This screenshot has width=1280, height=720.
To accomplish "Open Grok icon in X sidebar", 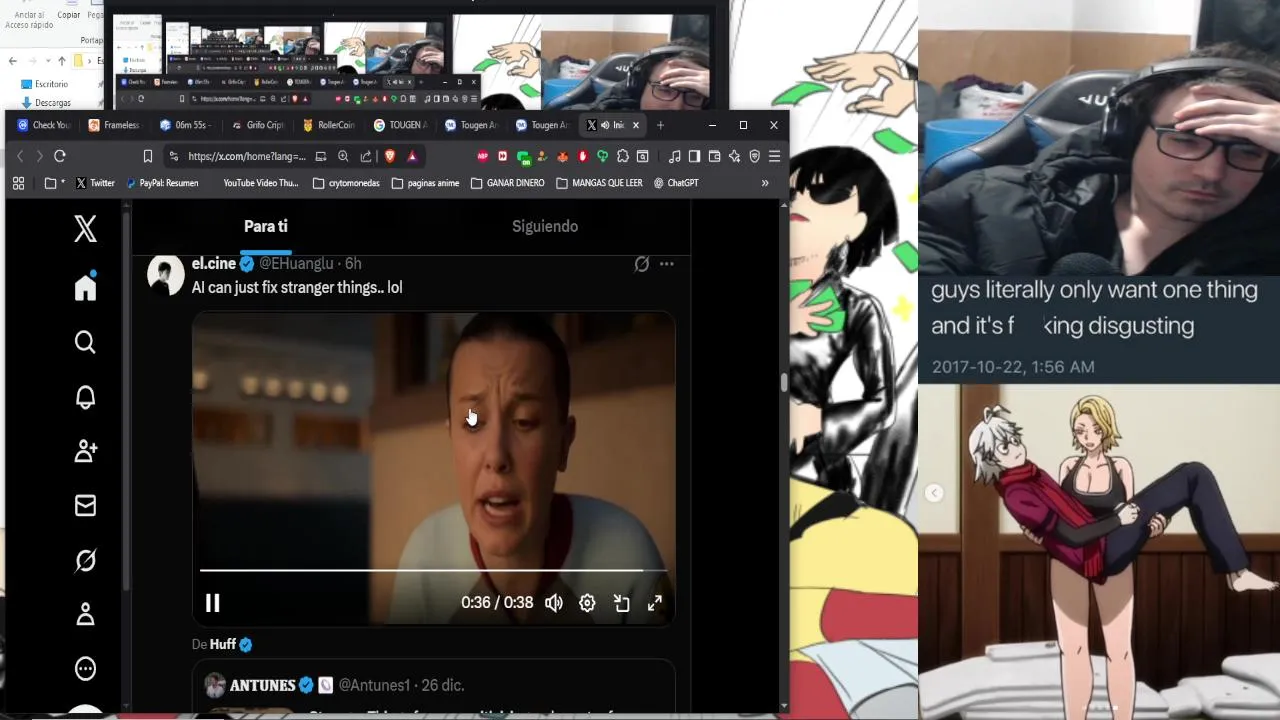I will (x=85, y=560).
